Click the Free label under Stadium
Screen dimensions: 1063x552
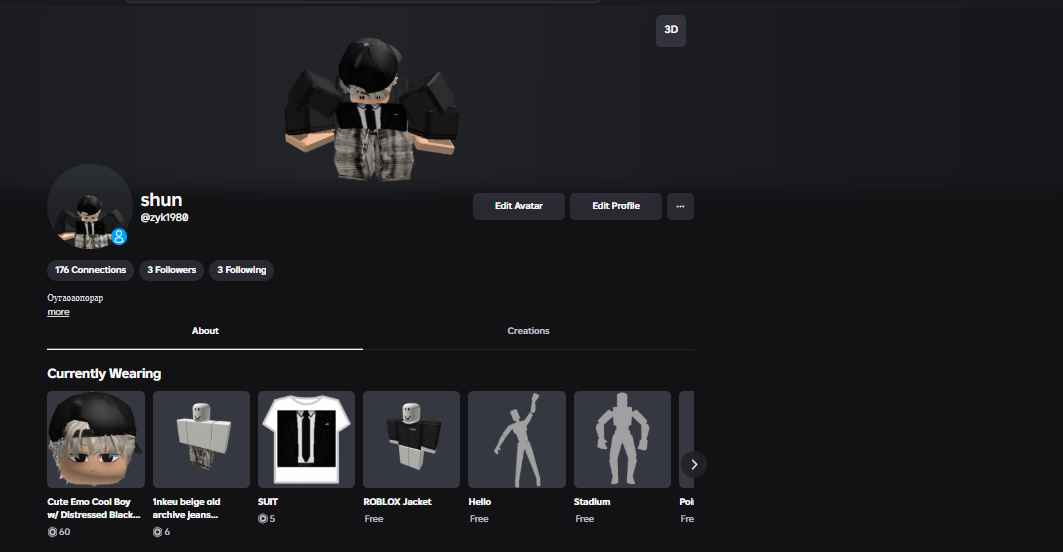tap(584, 519)
